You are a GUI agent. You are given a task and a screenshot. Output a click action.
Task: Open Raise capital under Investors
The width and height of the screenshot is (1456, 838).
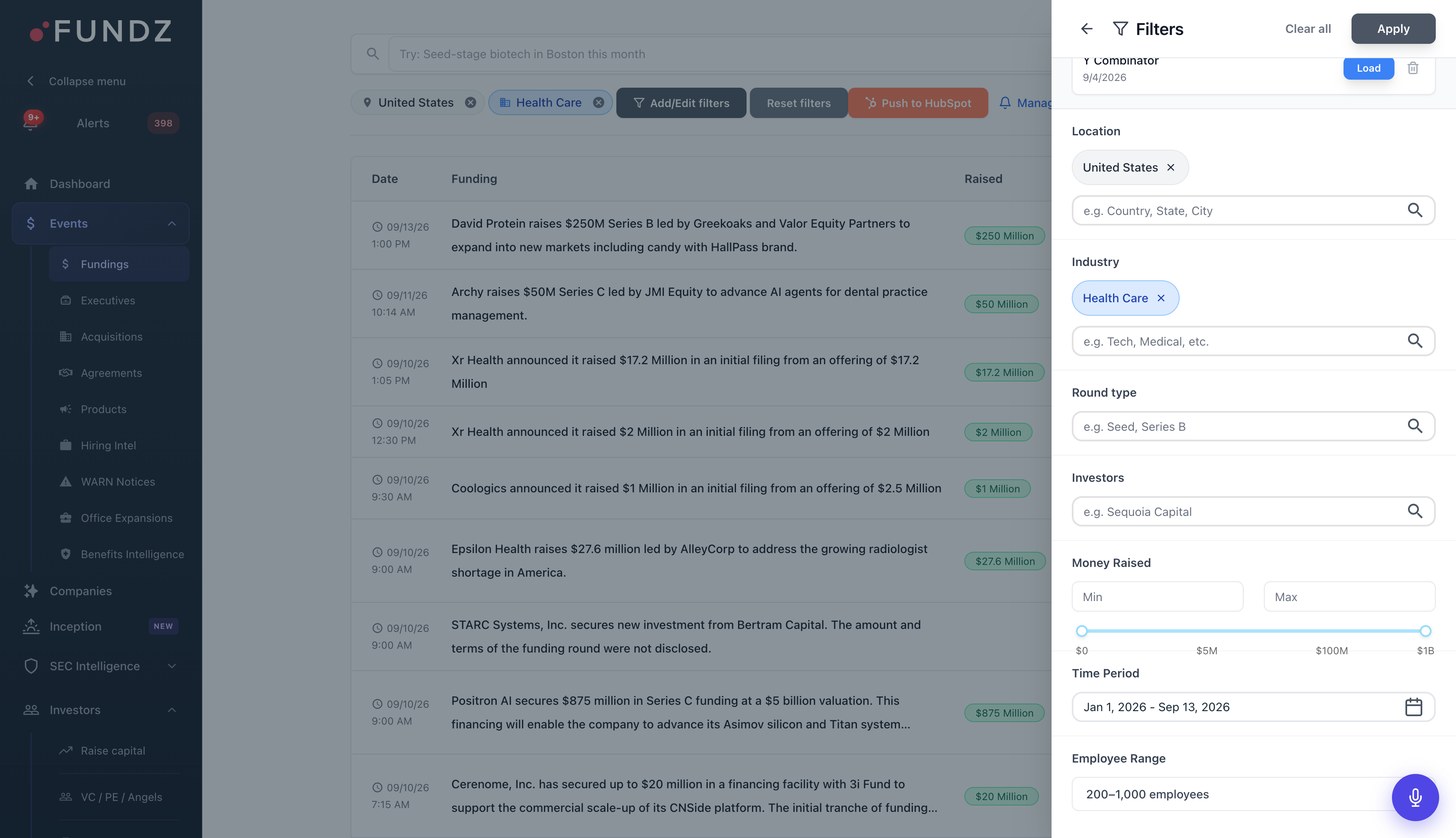pyautogui.click(x=112, y=751)
